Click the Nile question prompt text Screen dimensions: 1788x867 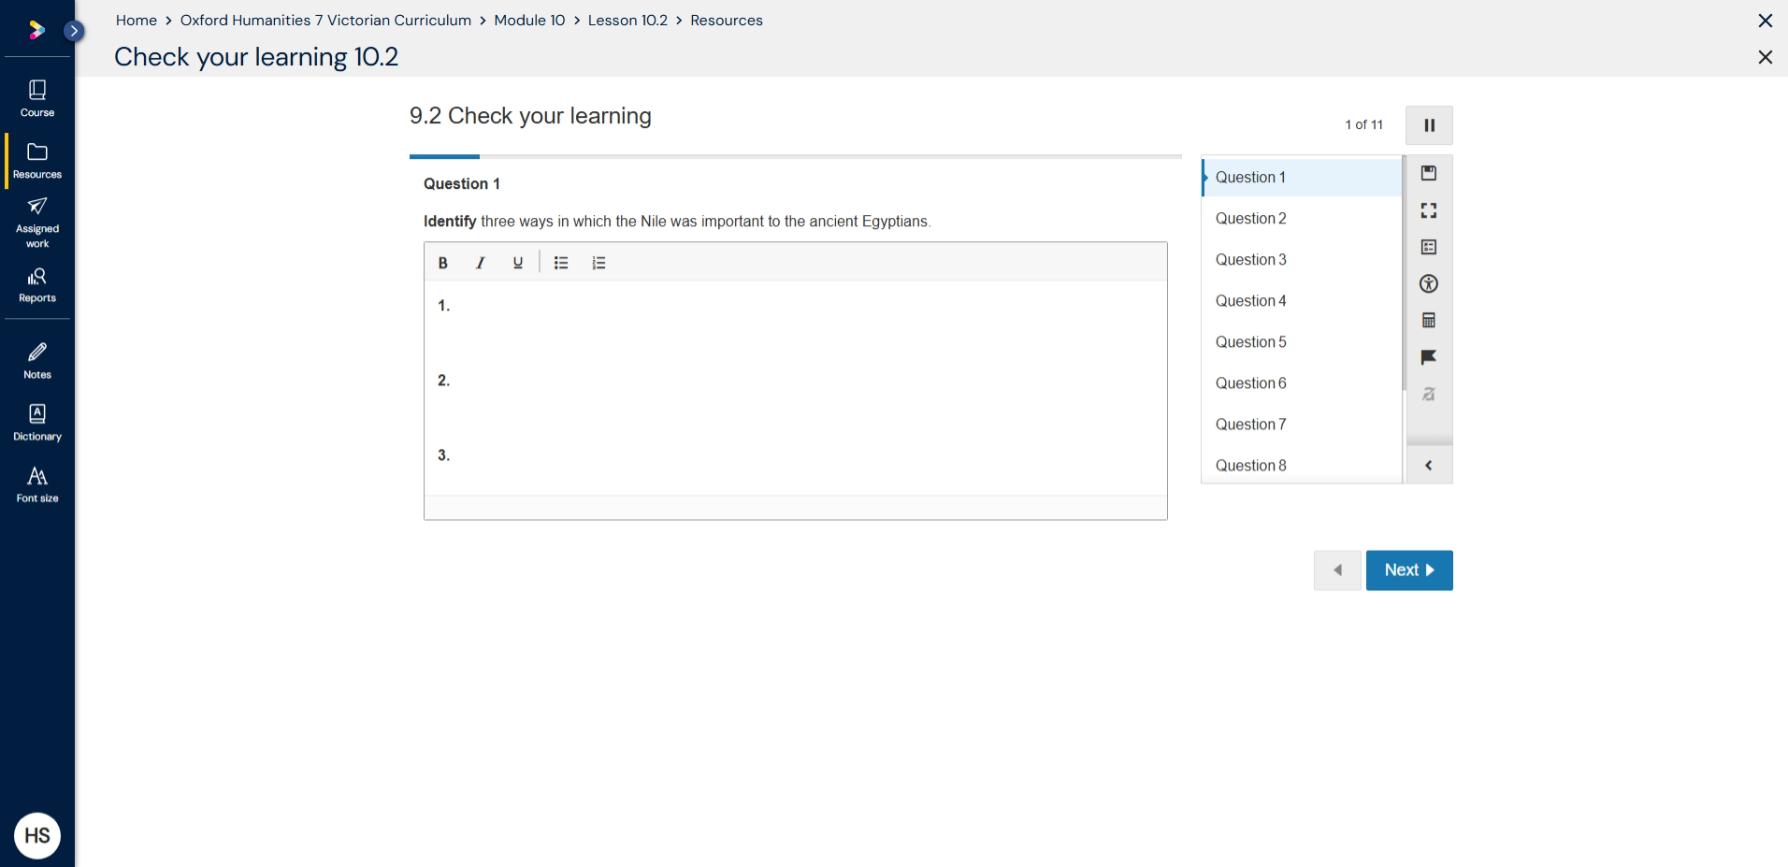(x=677, y=221)
